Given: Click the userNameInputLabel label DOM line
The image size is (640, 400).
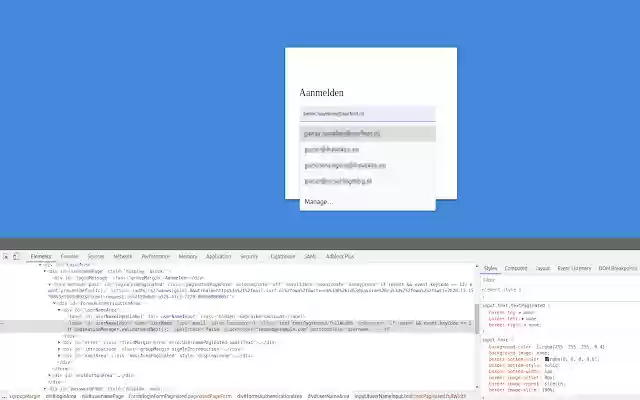Looking at the screenshot, I should point(187,316).
